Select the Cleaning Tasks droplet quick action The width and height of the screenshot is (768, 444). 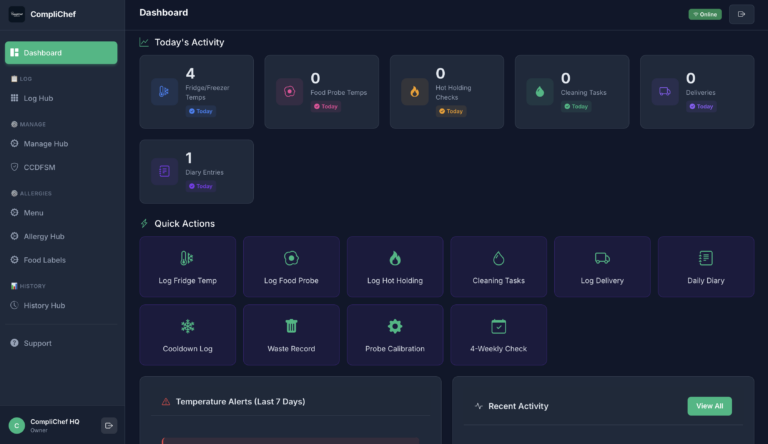point(498,258)
